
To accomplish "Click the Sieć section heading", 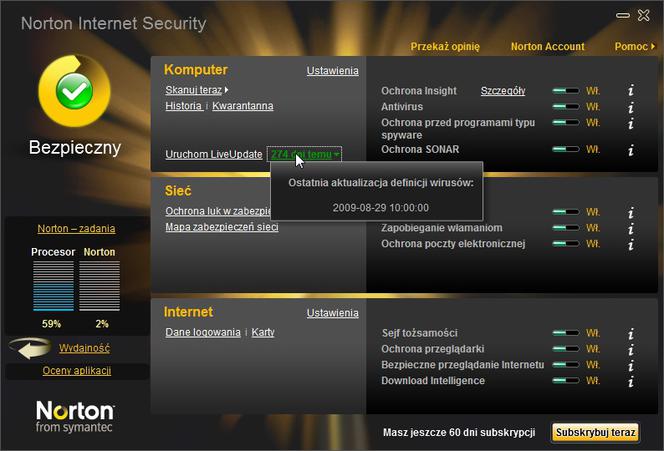I will pyautogui.click(x=178, y=191).
